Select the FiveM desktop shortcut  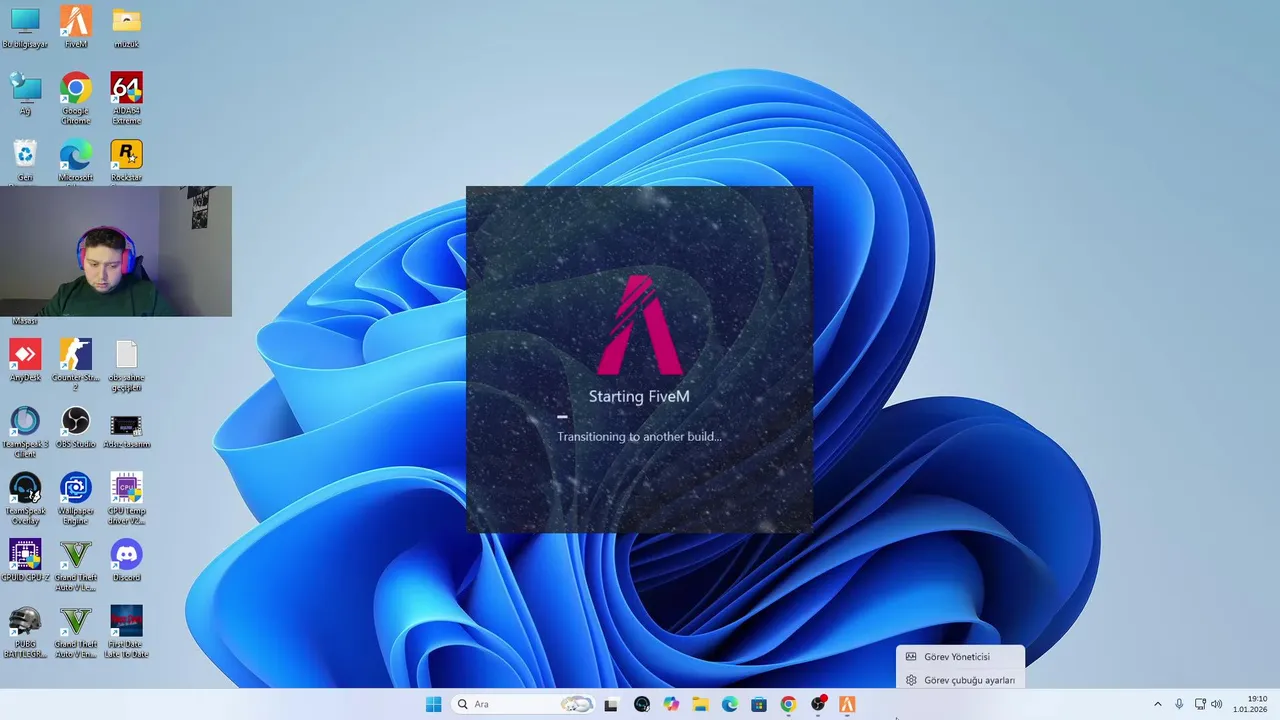pos(75,27)
